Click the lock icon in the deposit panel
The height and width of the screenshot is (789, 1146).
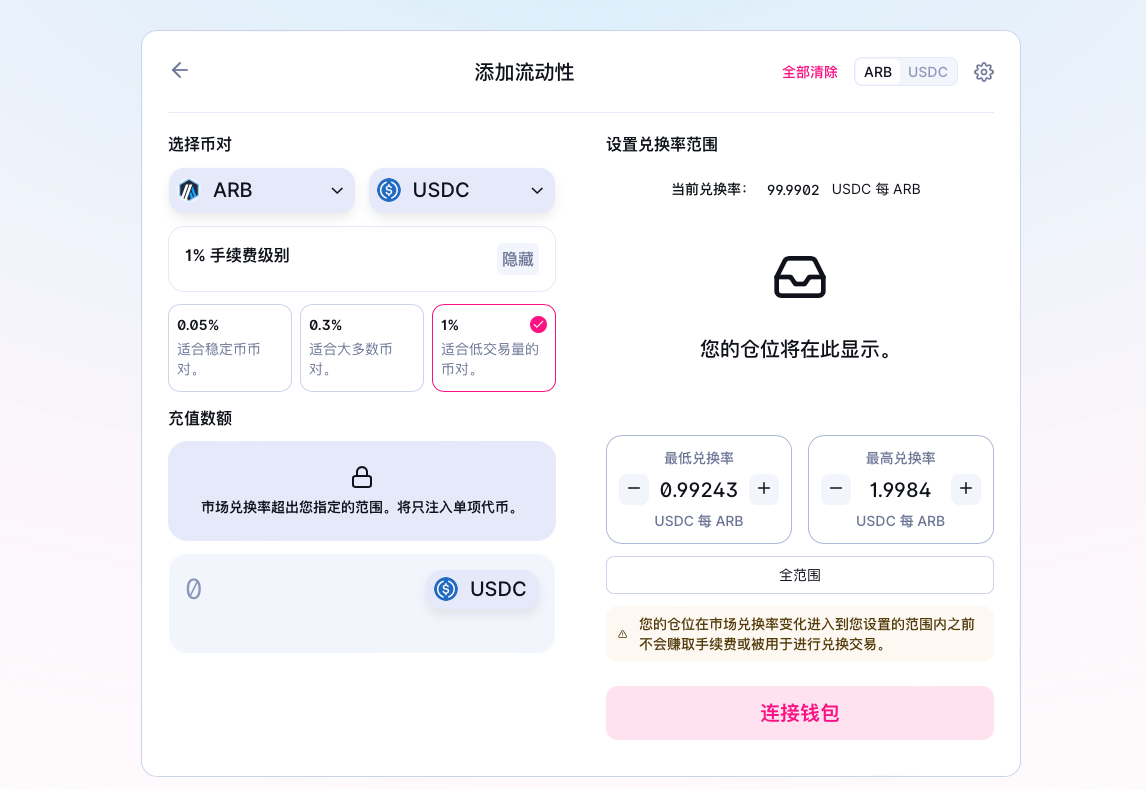point(362,477)
